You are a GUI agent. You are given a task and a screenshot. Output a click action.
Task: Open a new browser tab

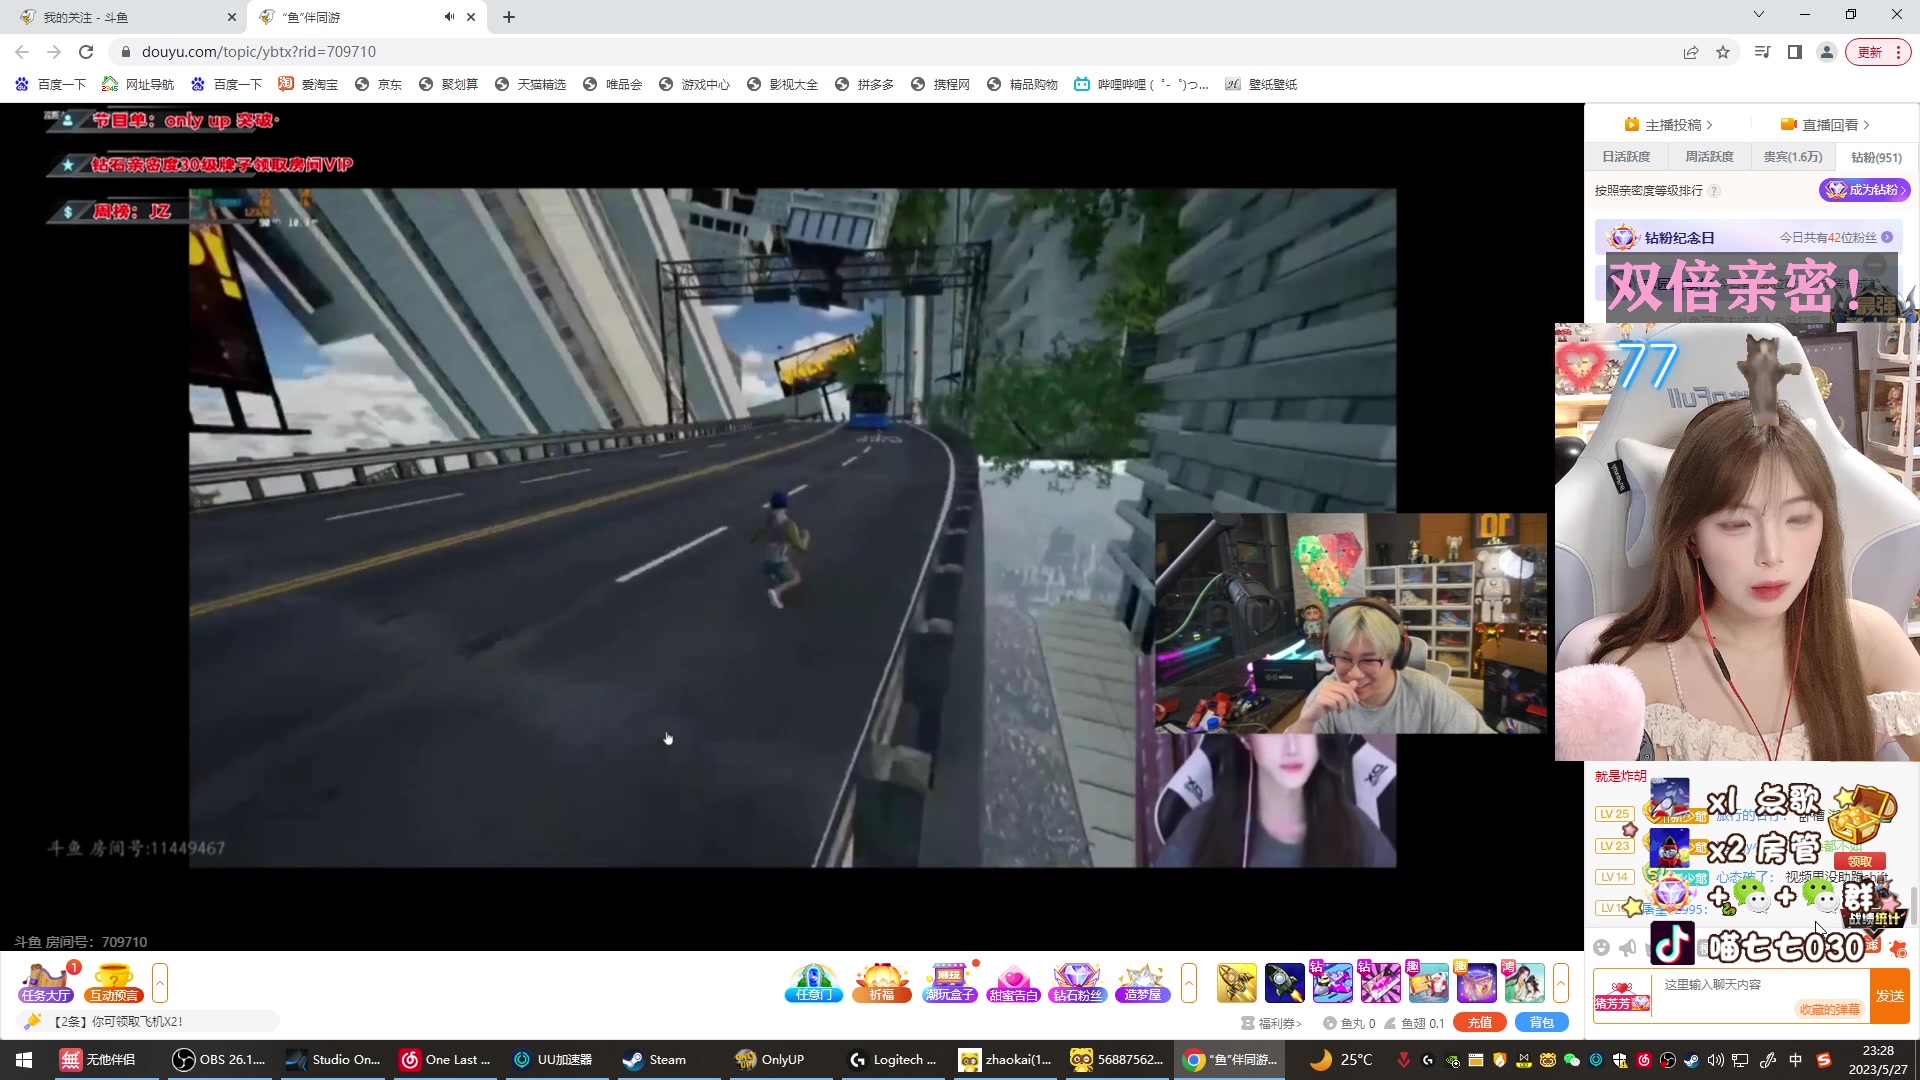click(509, 17)
